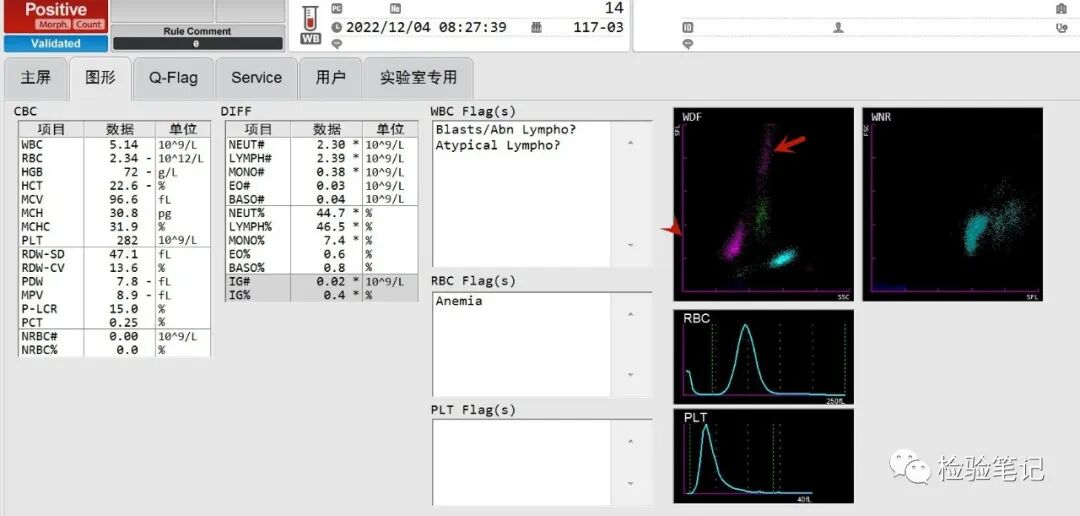Click the comment bubble icon under the date
The width and height of the screenshot is (1080, 516).
(x=336, y=43)
